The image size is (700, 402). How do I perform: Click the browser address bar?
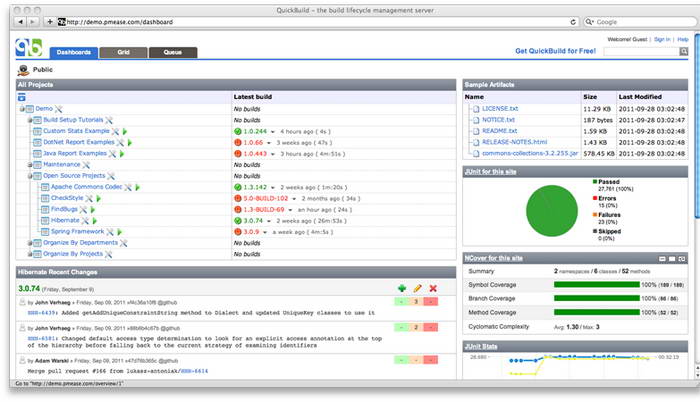pos(317,22)
